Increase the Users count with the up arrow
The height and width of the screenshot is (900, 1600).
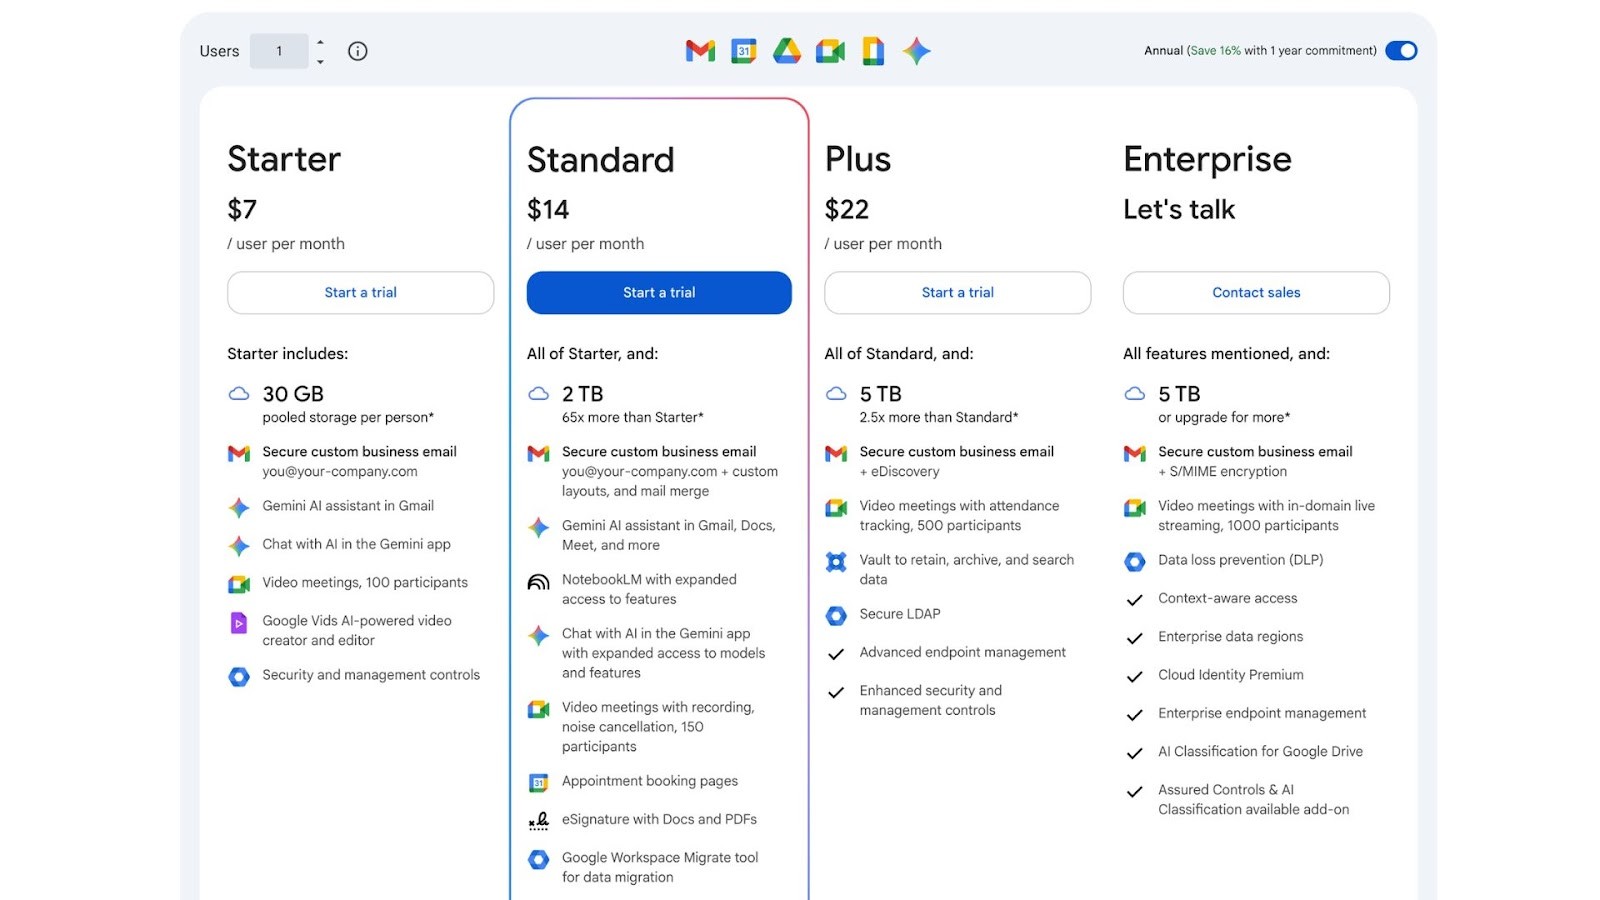[x=319, y=44]
